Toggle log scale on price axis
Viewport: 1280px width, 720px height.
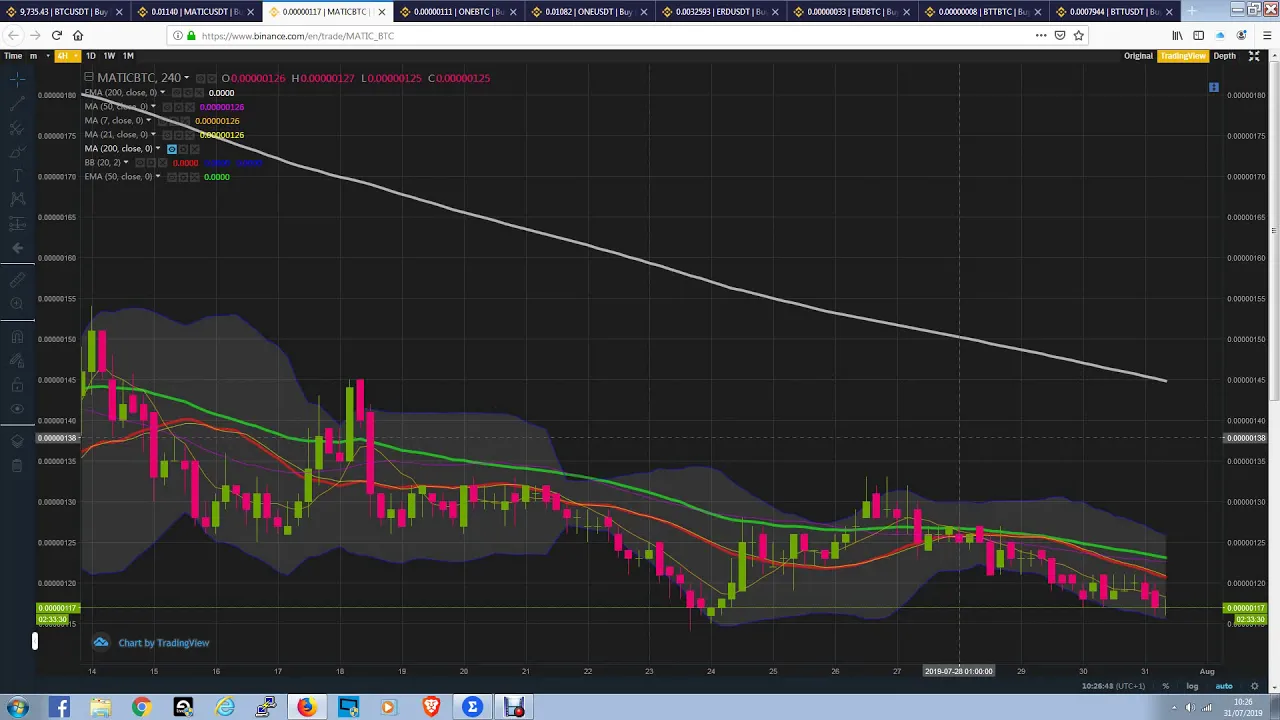[1192, 686]
